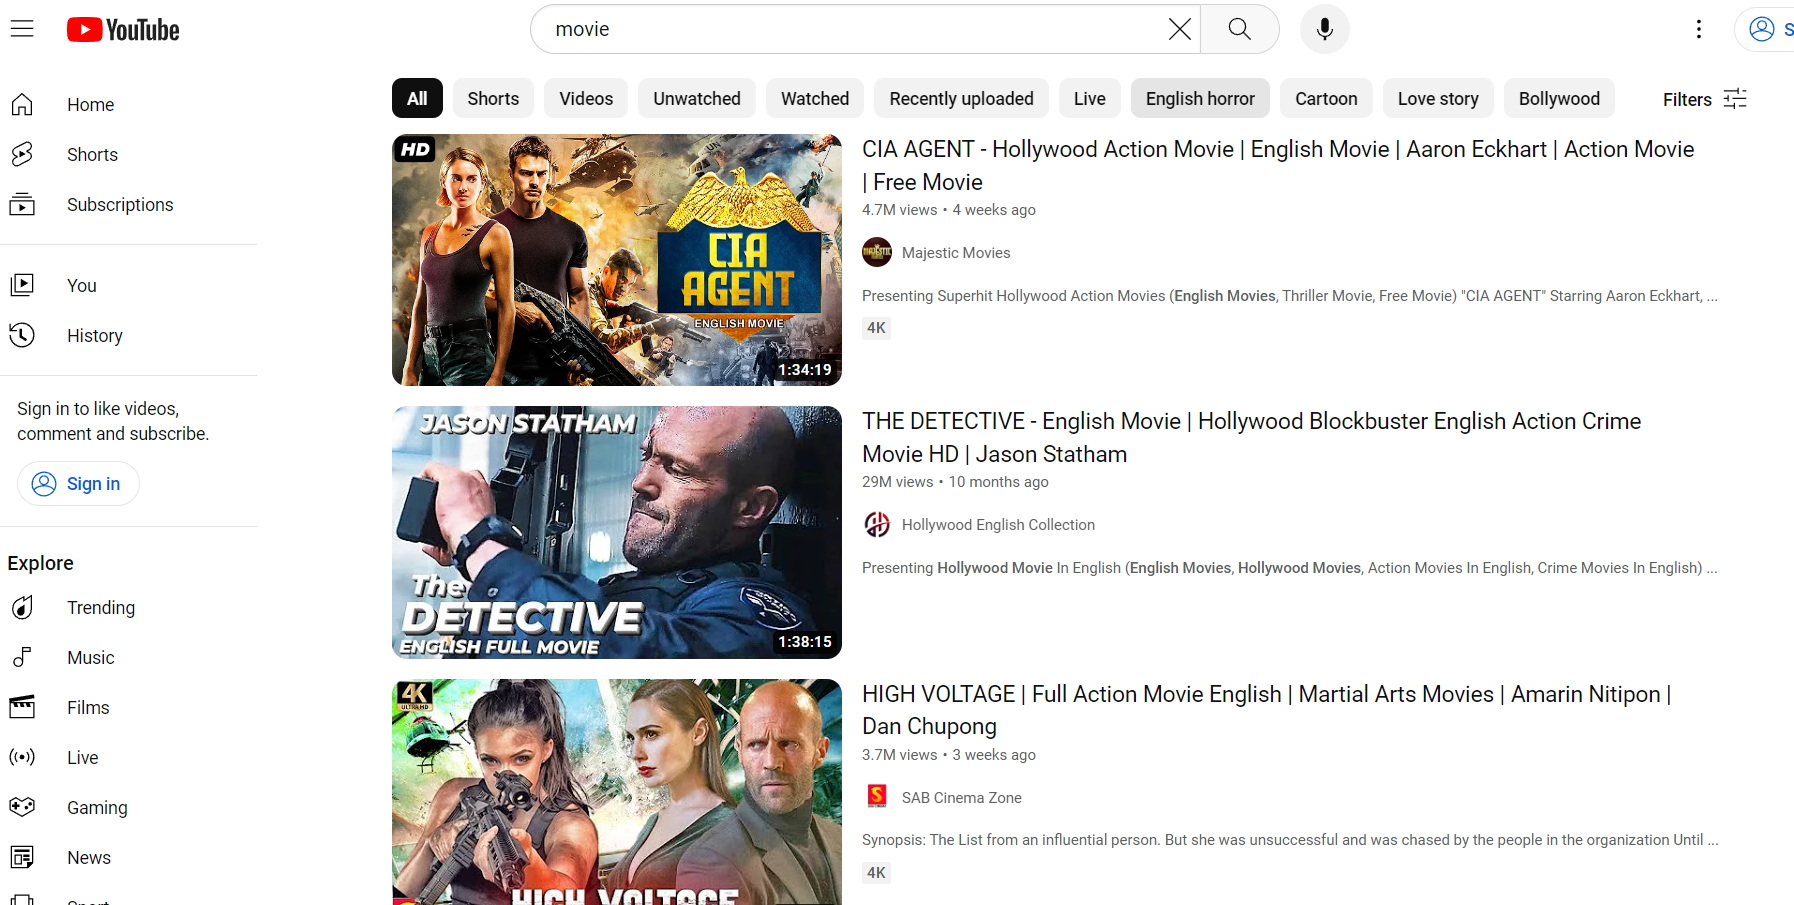The width and height of the screenshot is (1794, 905).
Task: Click Hollywood English Collection channel avatar
Action: (x=877, y=525)
